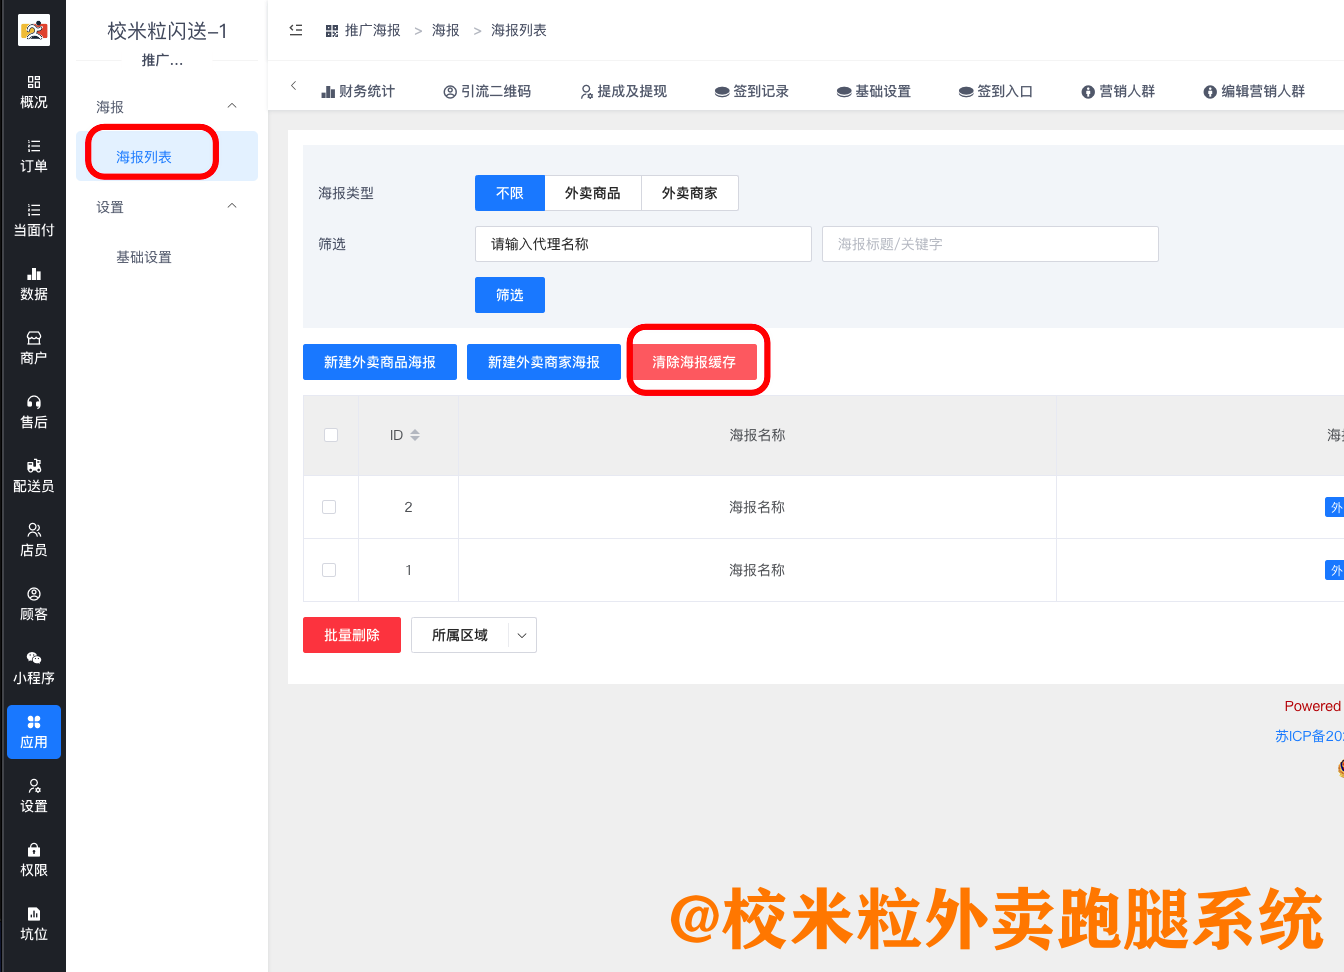Click the 海报标题/关键字 input field
Screen dimensions: 1344x972
[989, 244]
